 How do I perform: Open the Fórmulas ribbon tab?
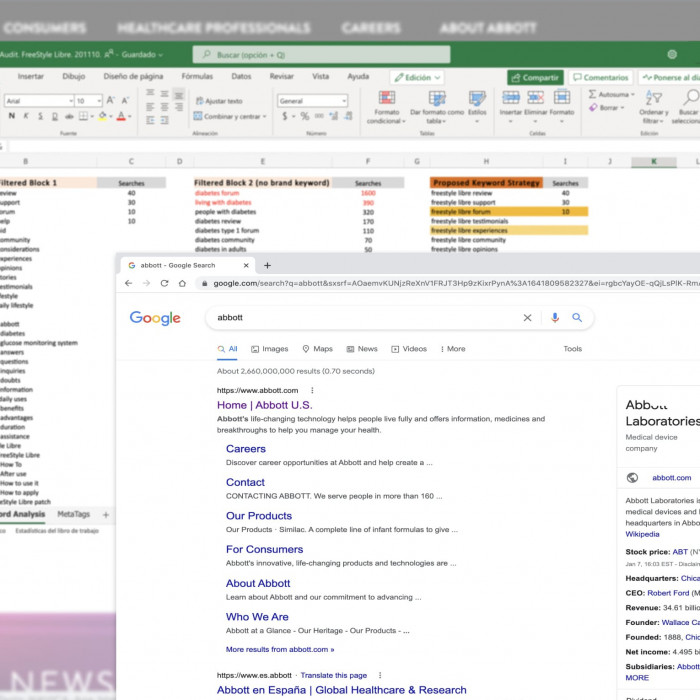point(197,76)
